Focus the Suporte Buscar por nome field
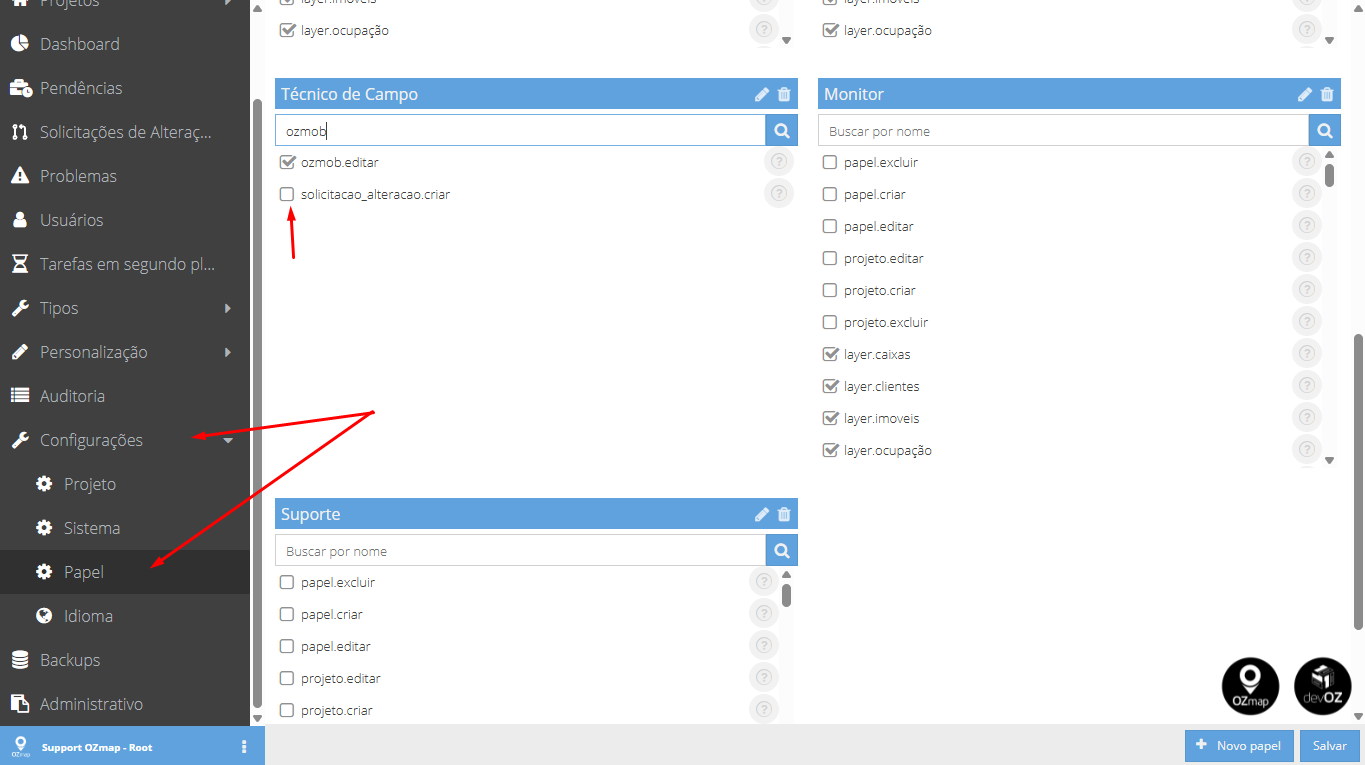 point(520,551)
